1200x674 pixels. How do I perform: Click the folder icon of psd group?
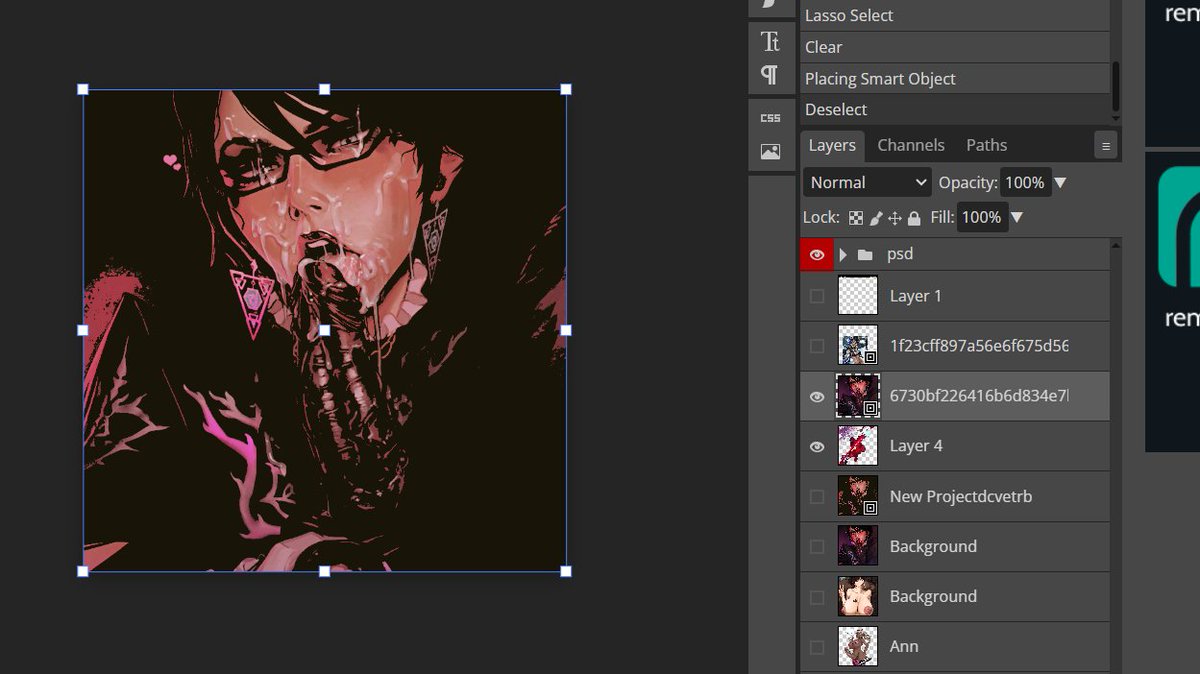(865, 255)
